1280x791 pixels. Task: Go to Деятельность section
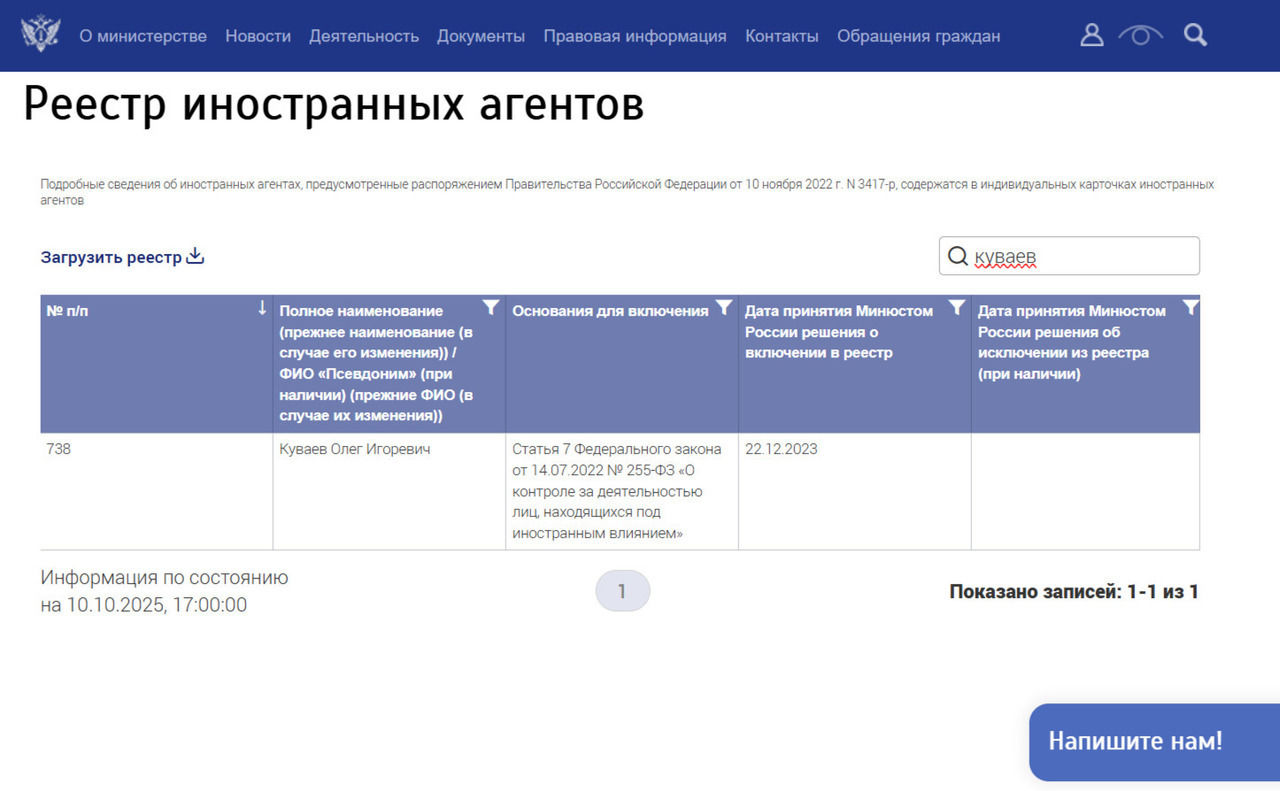[364, 36]
